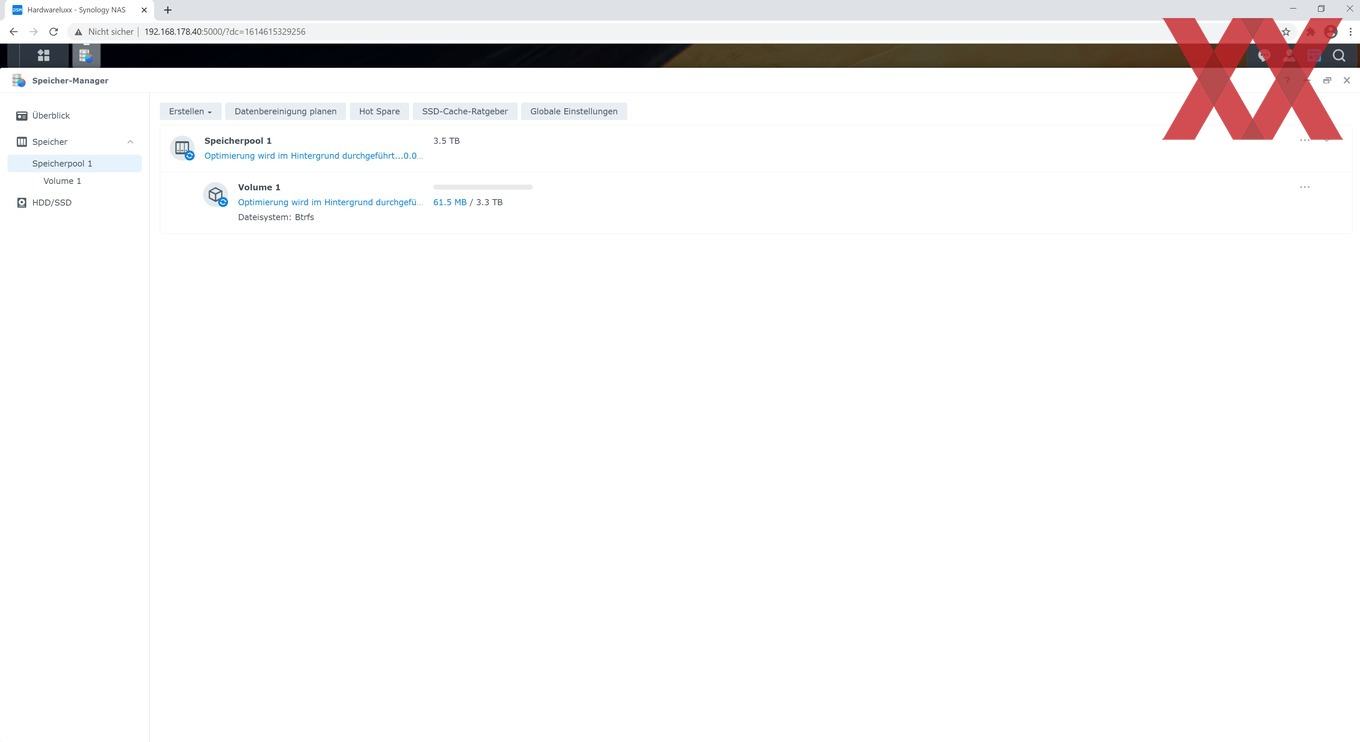Click the Volume 1 optimization status link
The width and height of the screenshot is (1360, 742).
(x=330, y=202)
